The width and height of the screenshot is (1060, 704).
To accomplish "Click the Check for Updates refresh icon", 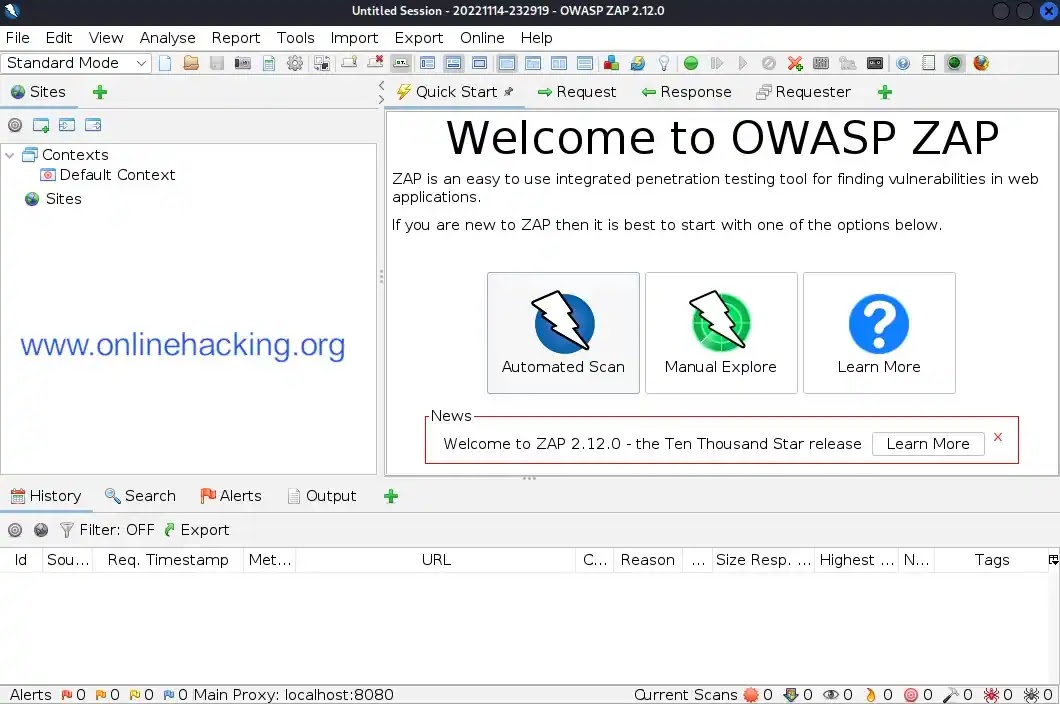I will coord(637,63).
